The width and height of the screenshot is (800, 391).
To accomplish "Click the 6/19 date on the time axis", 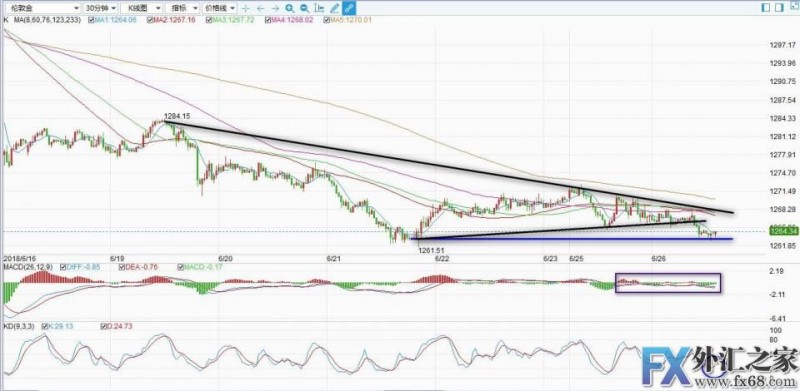I will click(x=117, y=259).
